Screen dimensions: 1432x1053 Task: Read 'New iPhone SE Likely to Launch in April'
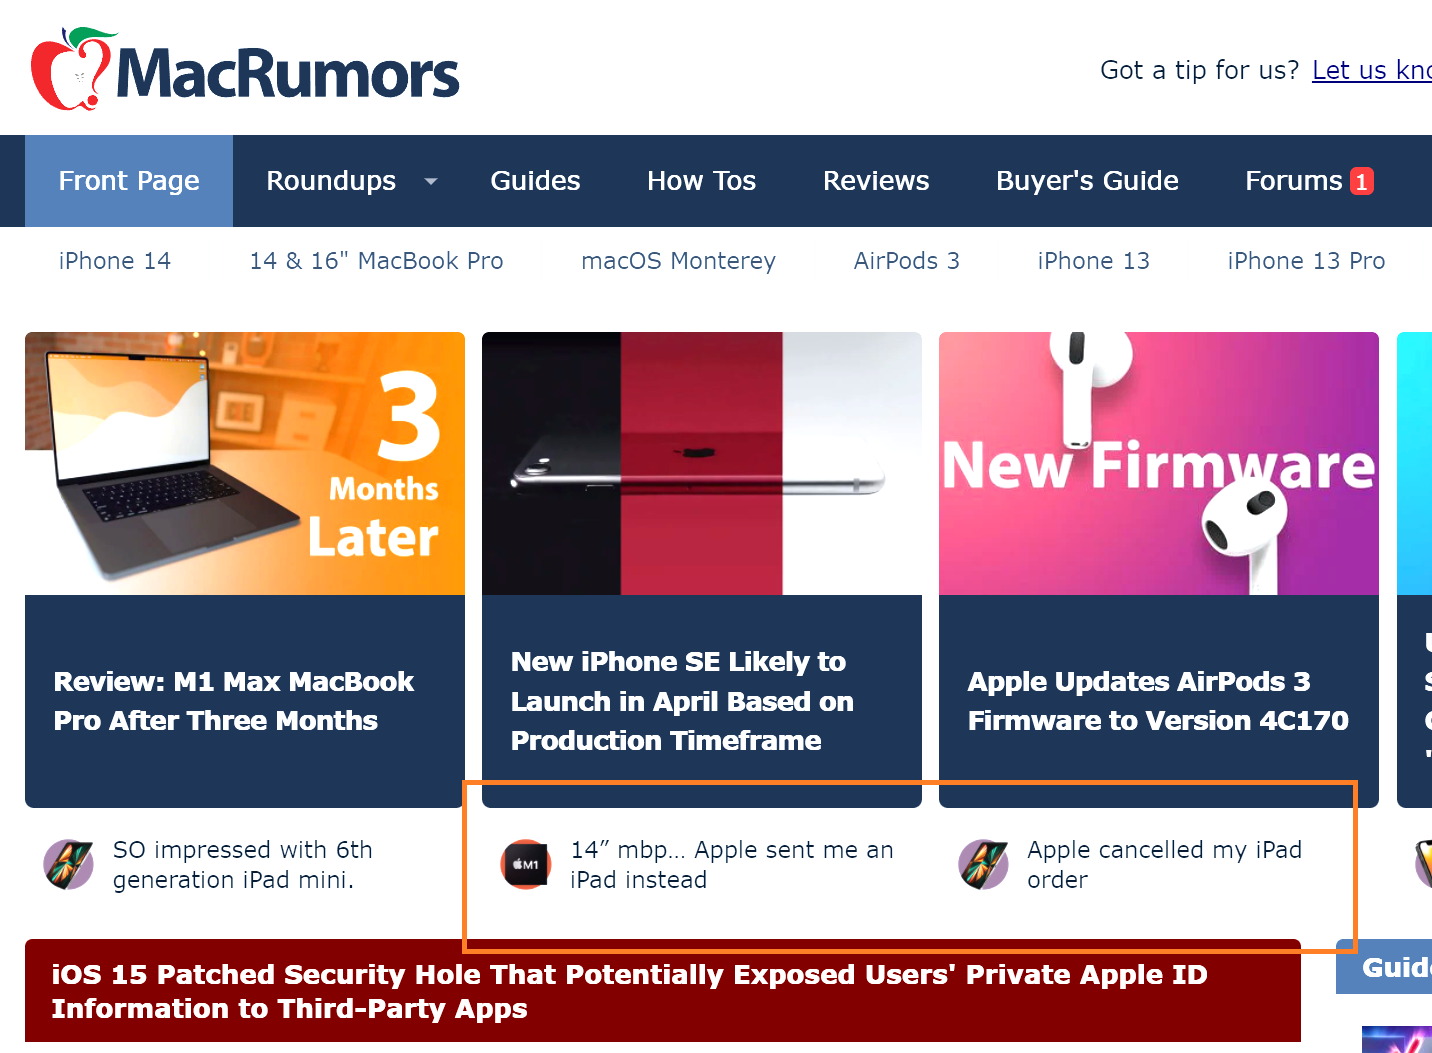(x=682, y=701)
